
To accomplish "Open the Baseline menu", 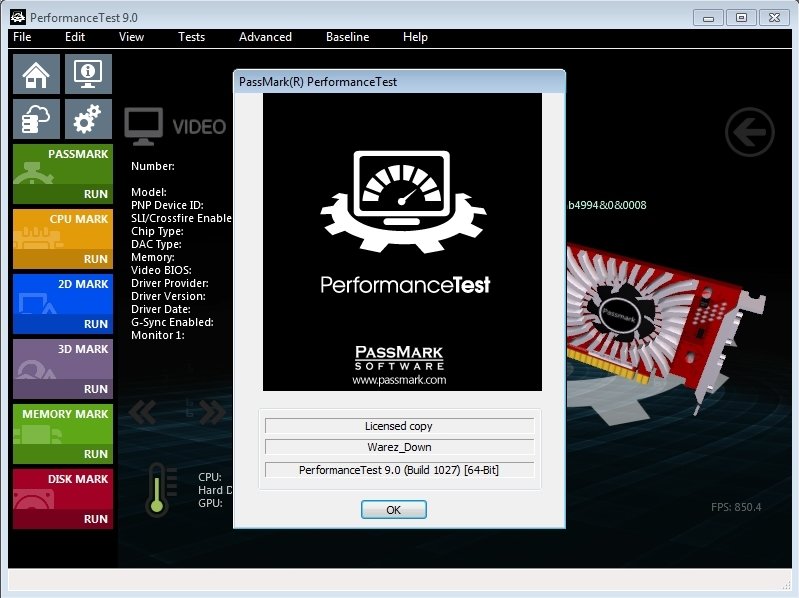I will coord(347,37).
